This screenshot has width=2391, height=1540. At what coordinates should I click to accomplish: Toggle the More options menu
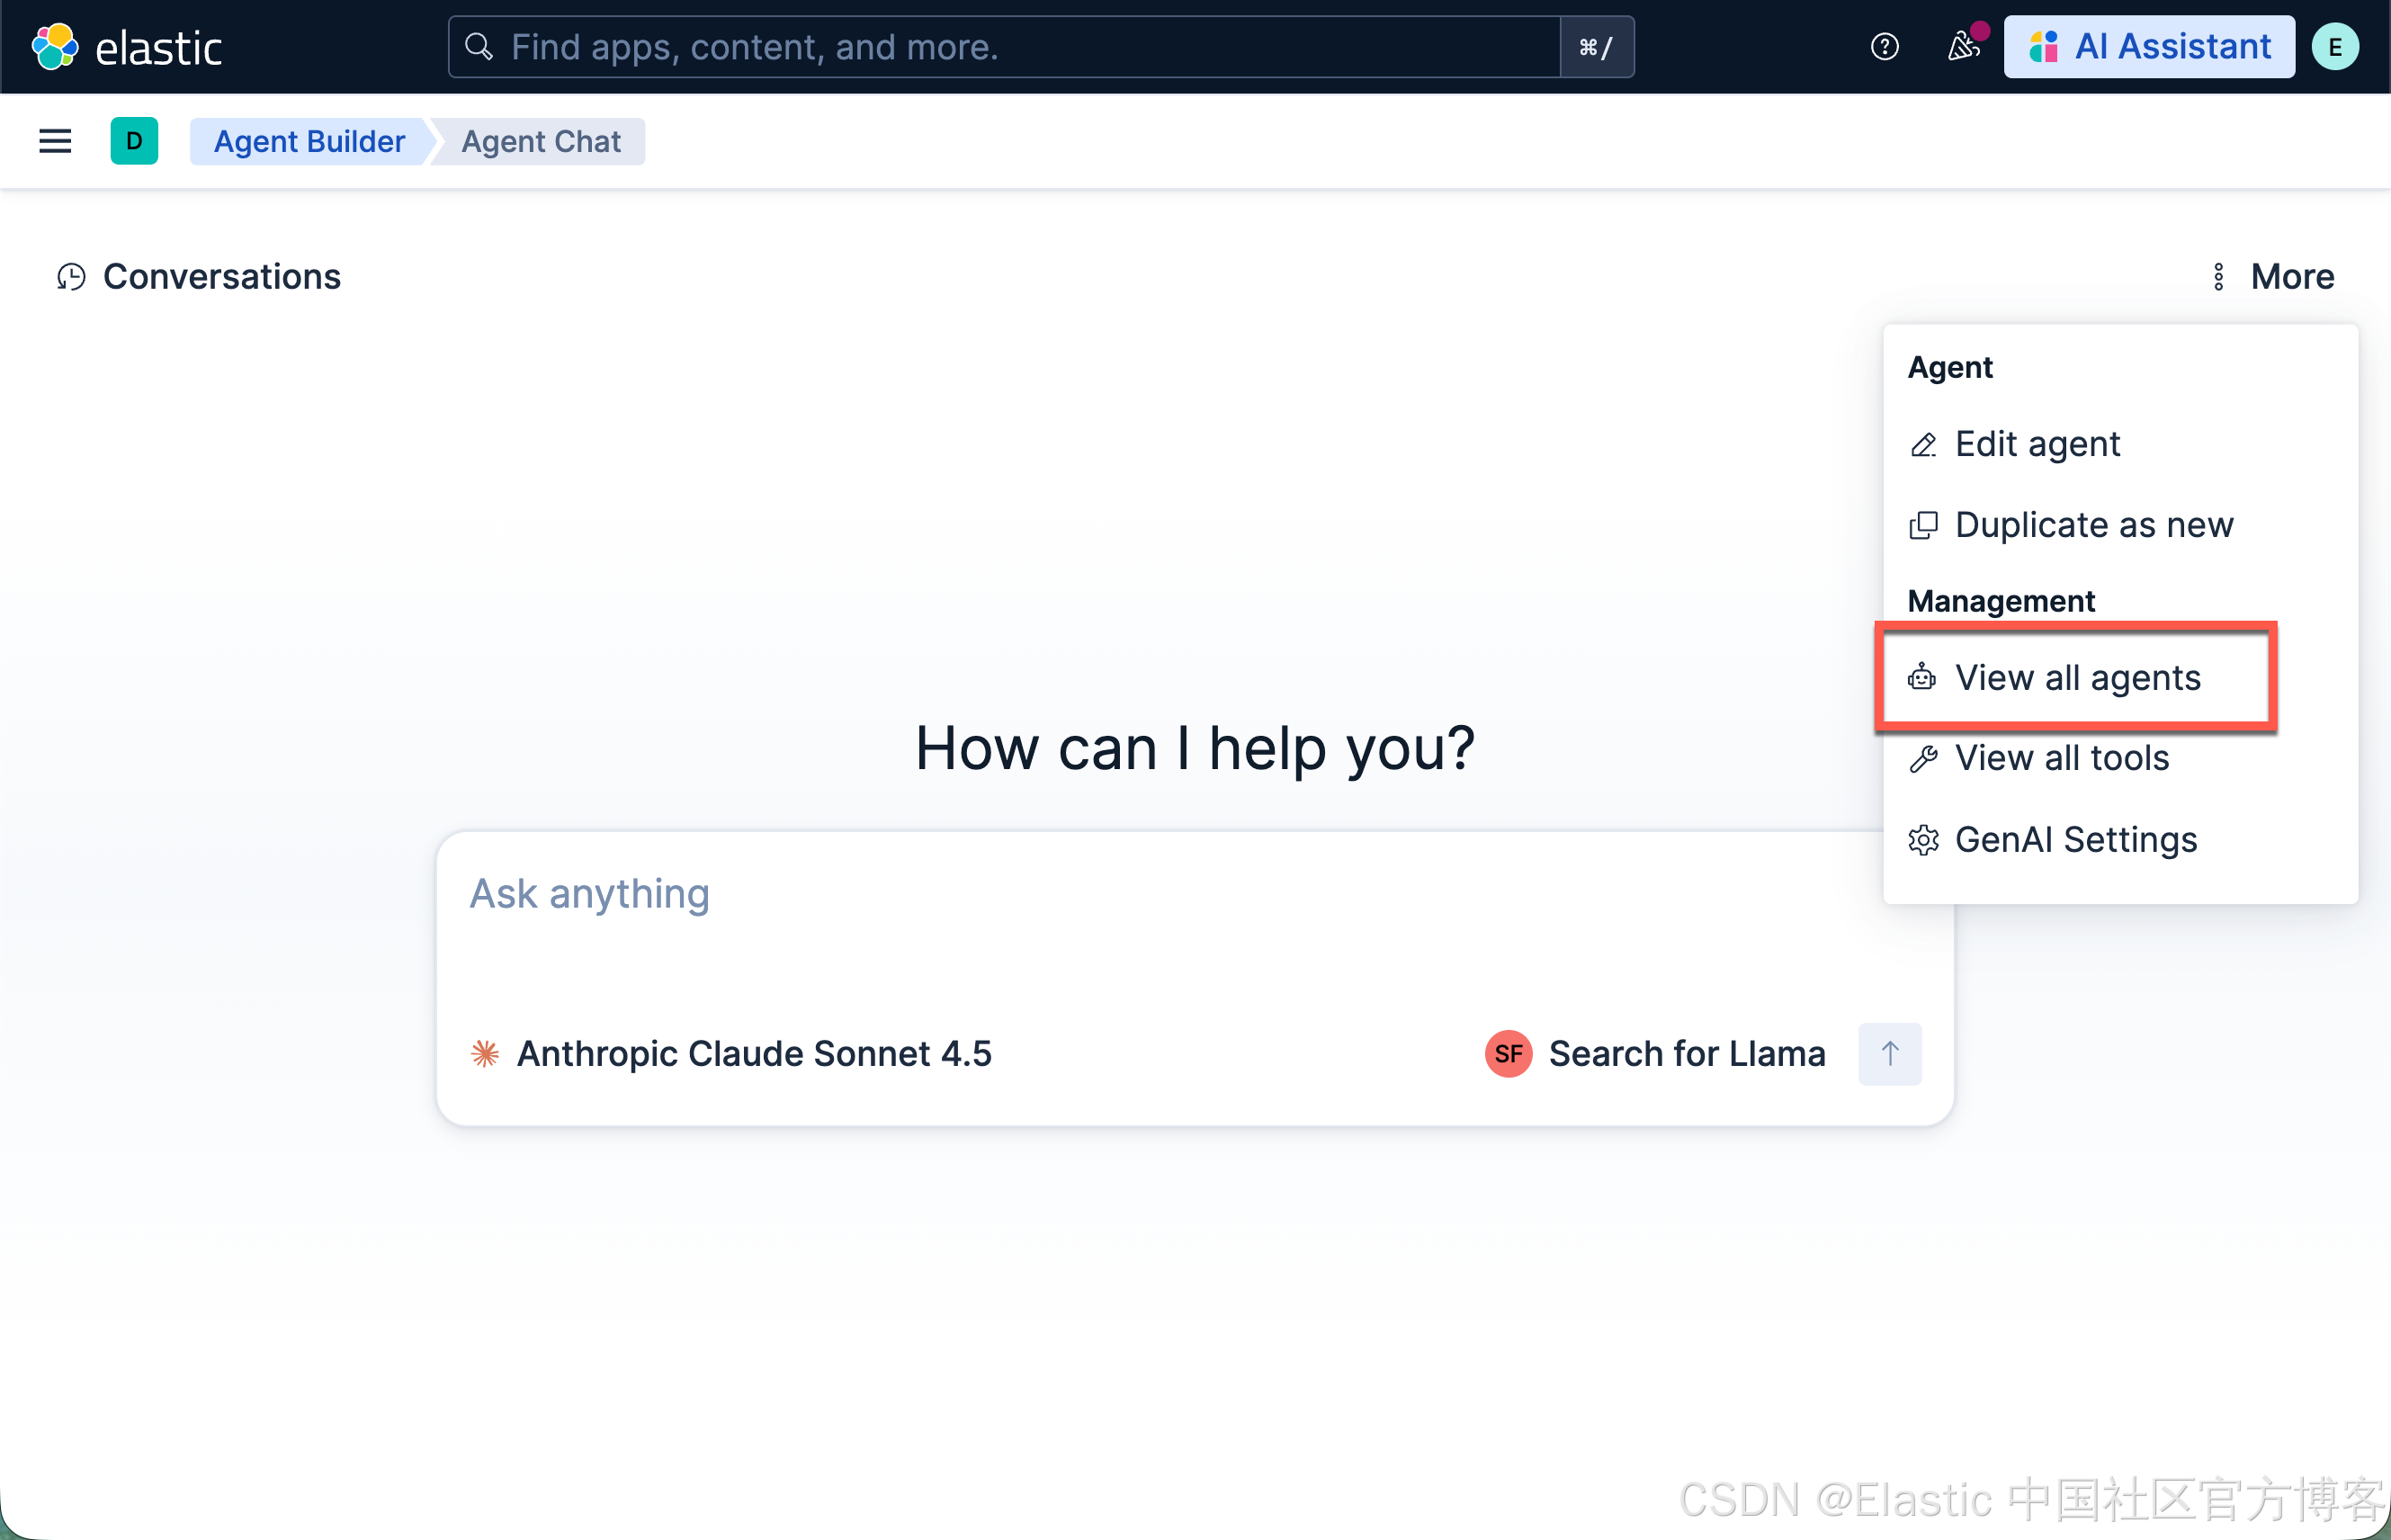2273,277
